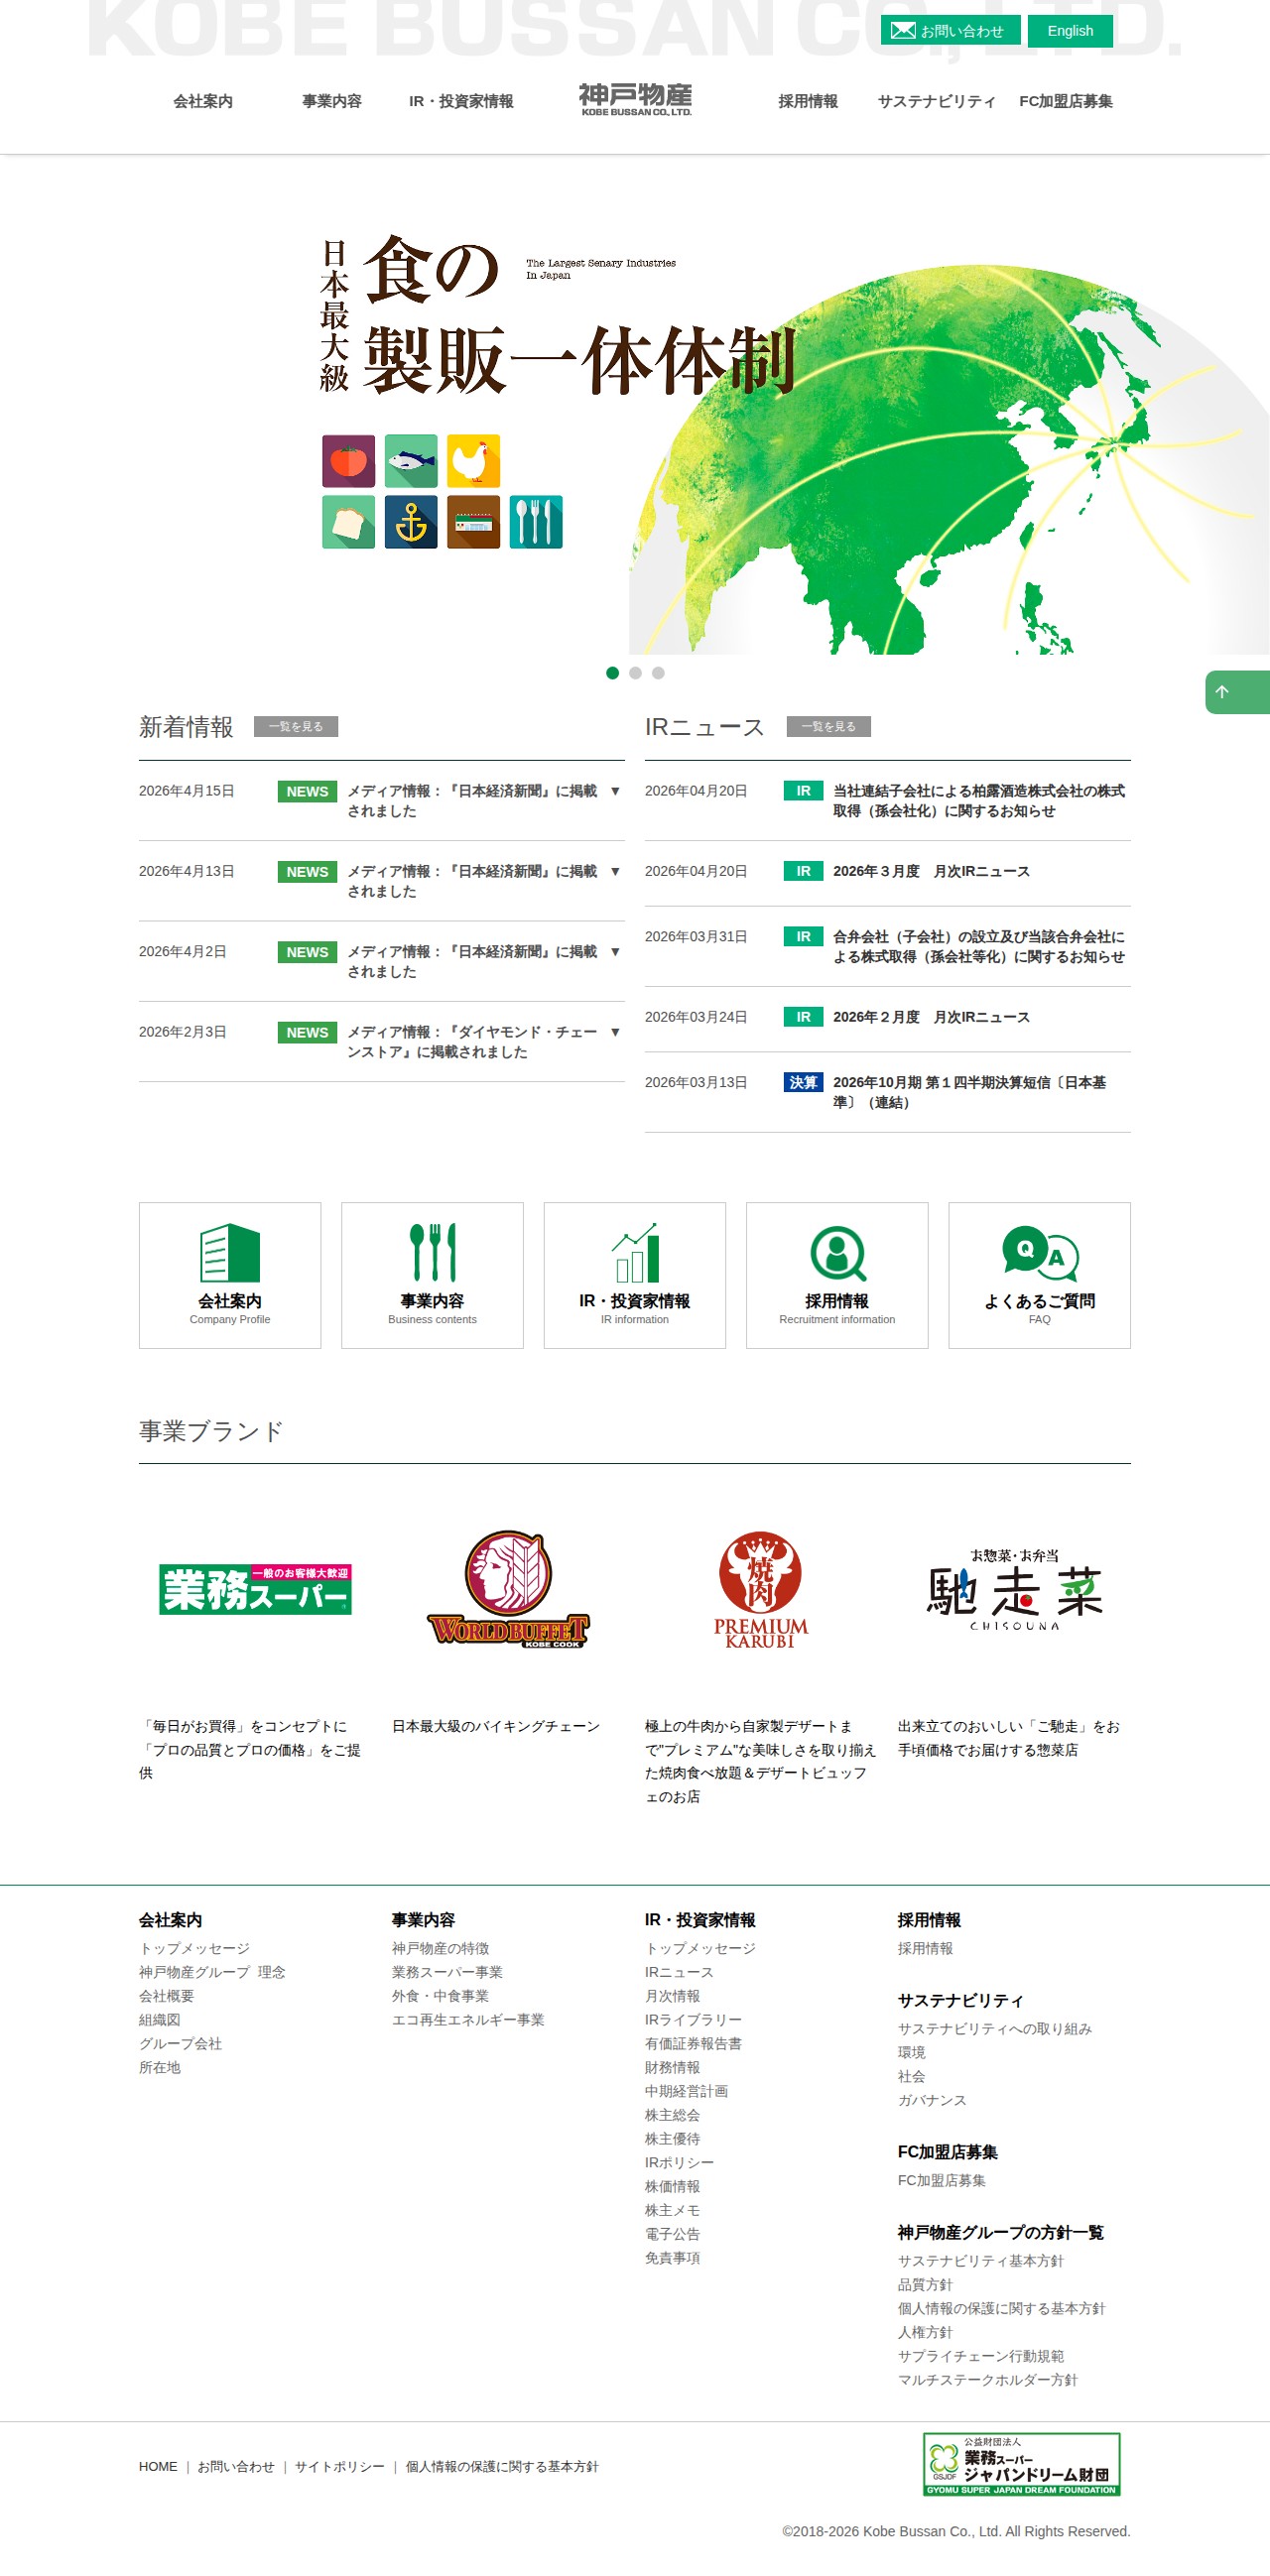Screen dimensions: 1270x2576
Task: Open 柏露酒造株式会社 share acquisition notice
Action: pyautogui.click(x=979, y=801)
